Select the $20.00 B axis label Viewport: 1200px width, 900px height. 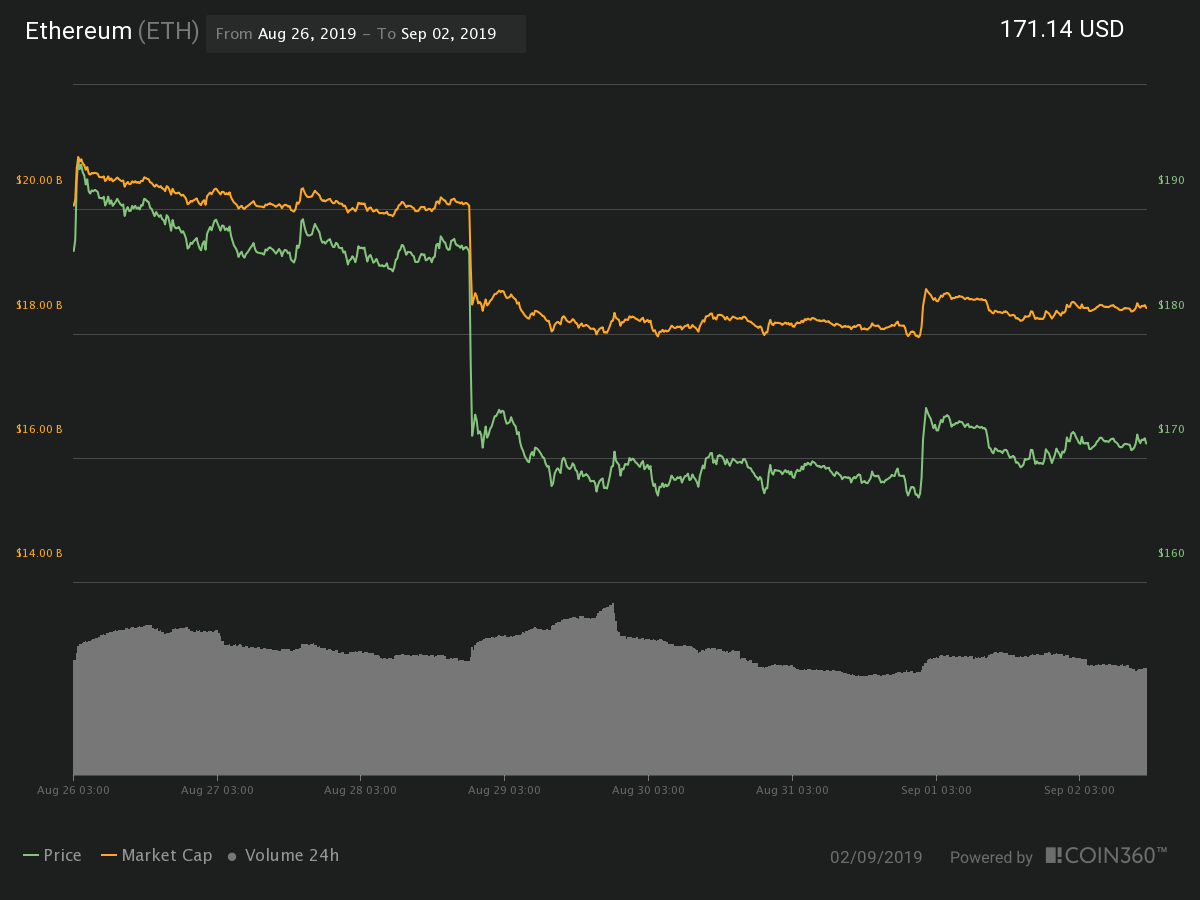tap(39, 180)
